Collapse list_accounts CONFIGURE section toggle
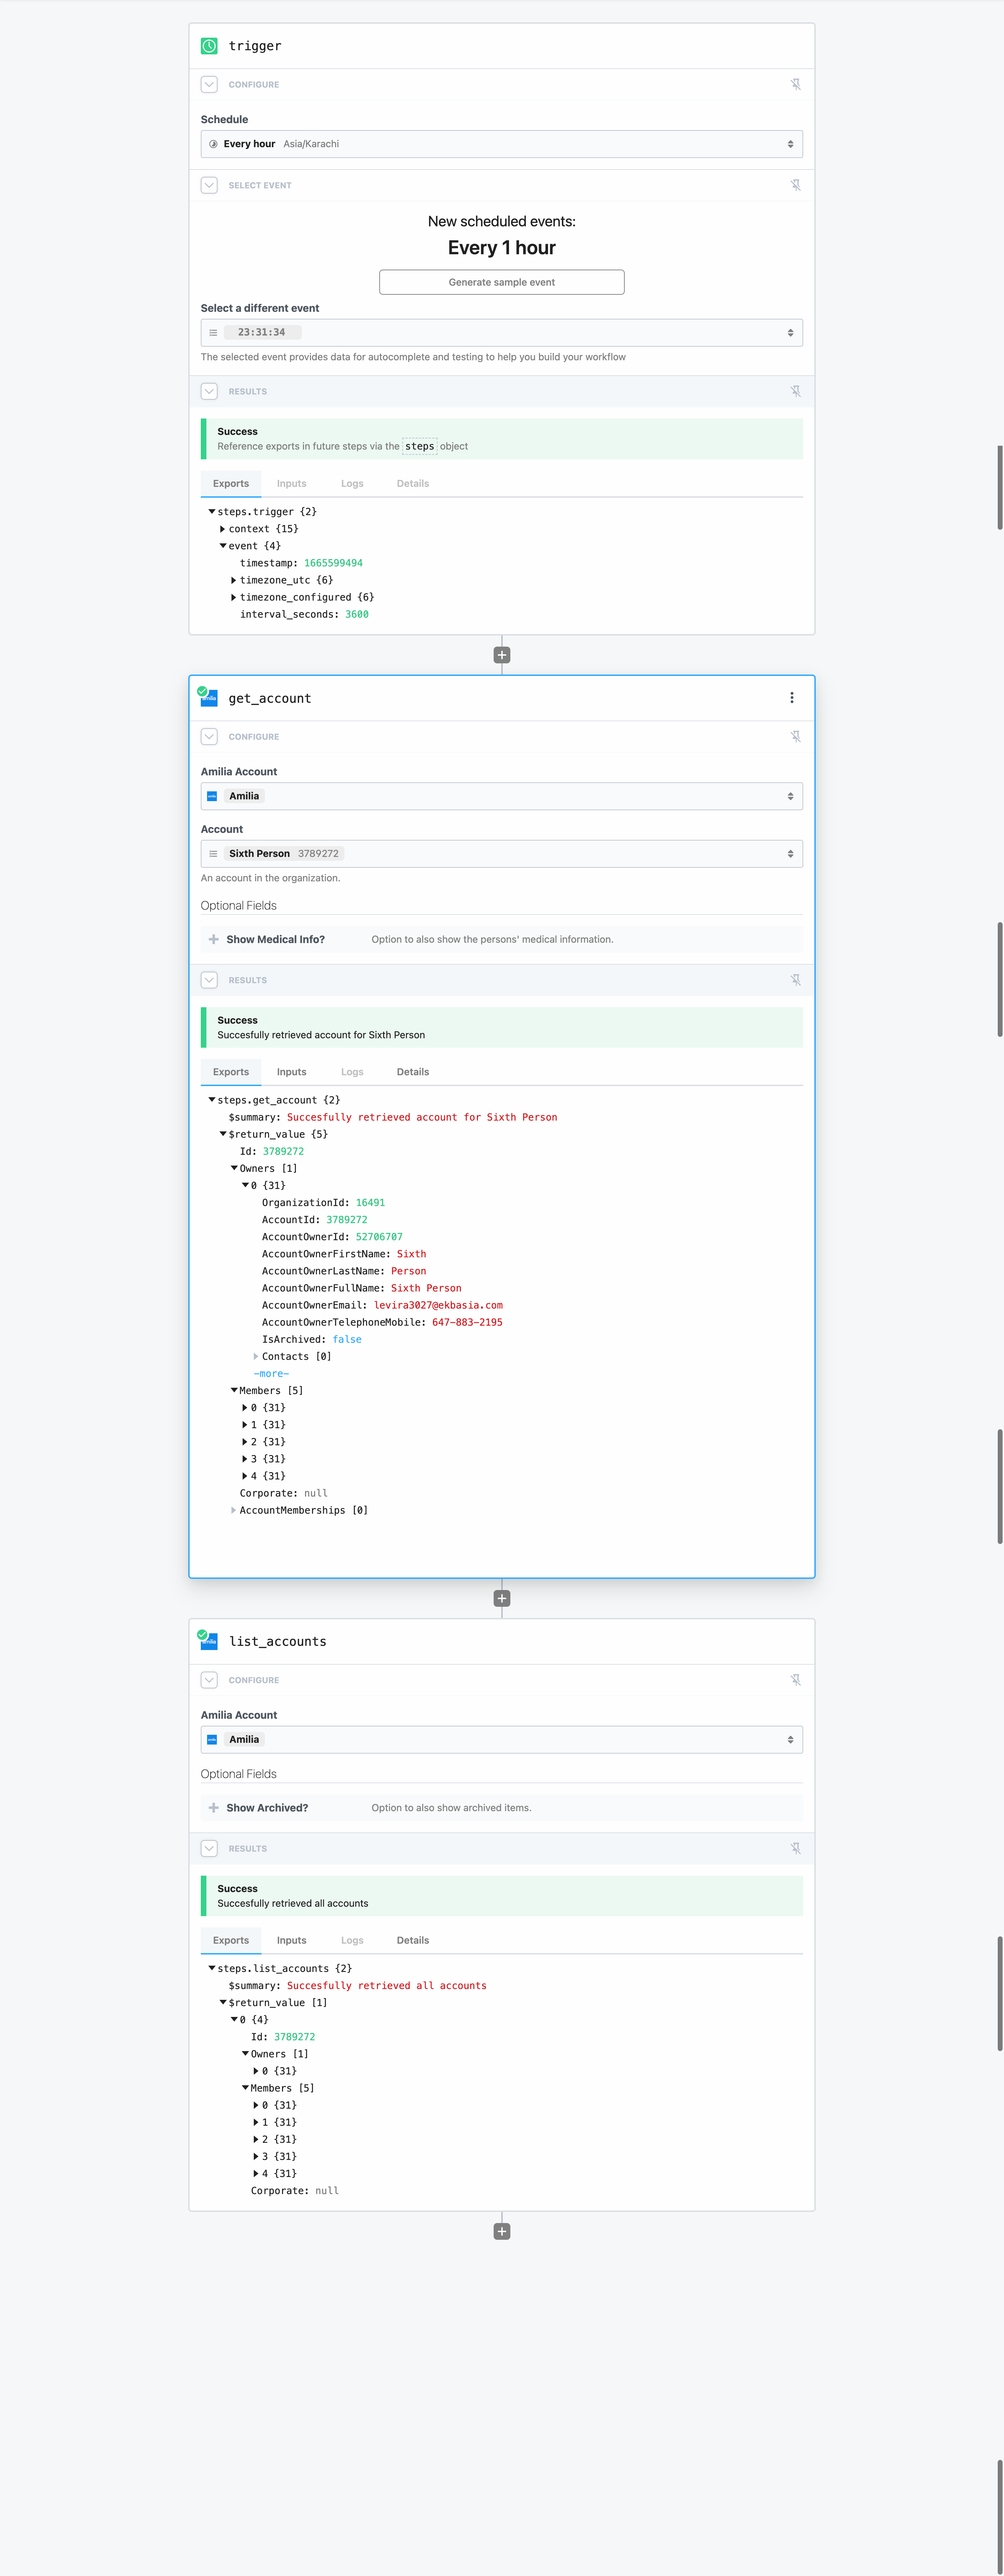 pos(209,1680)
